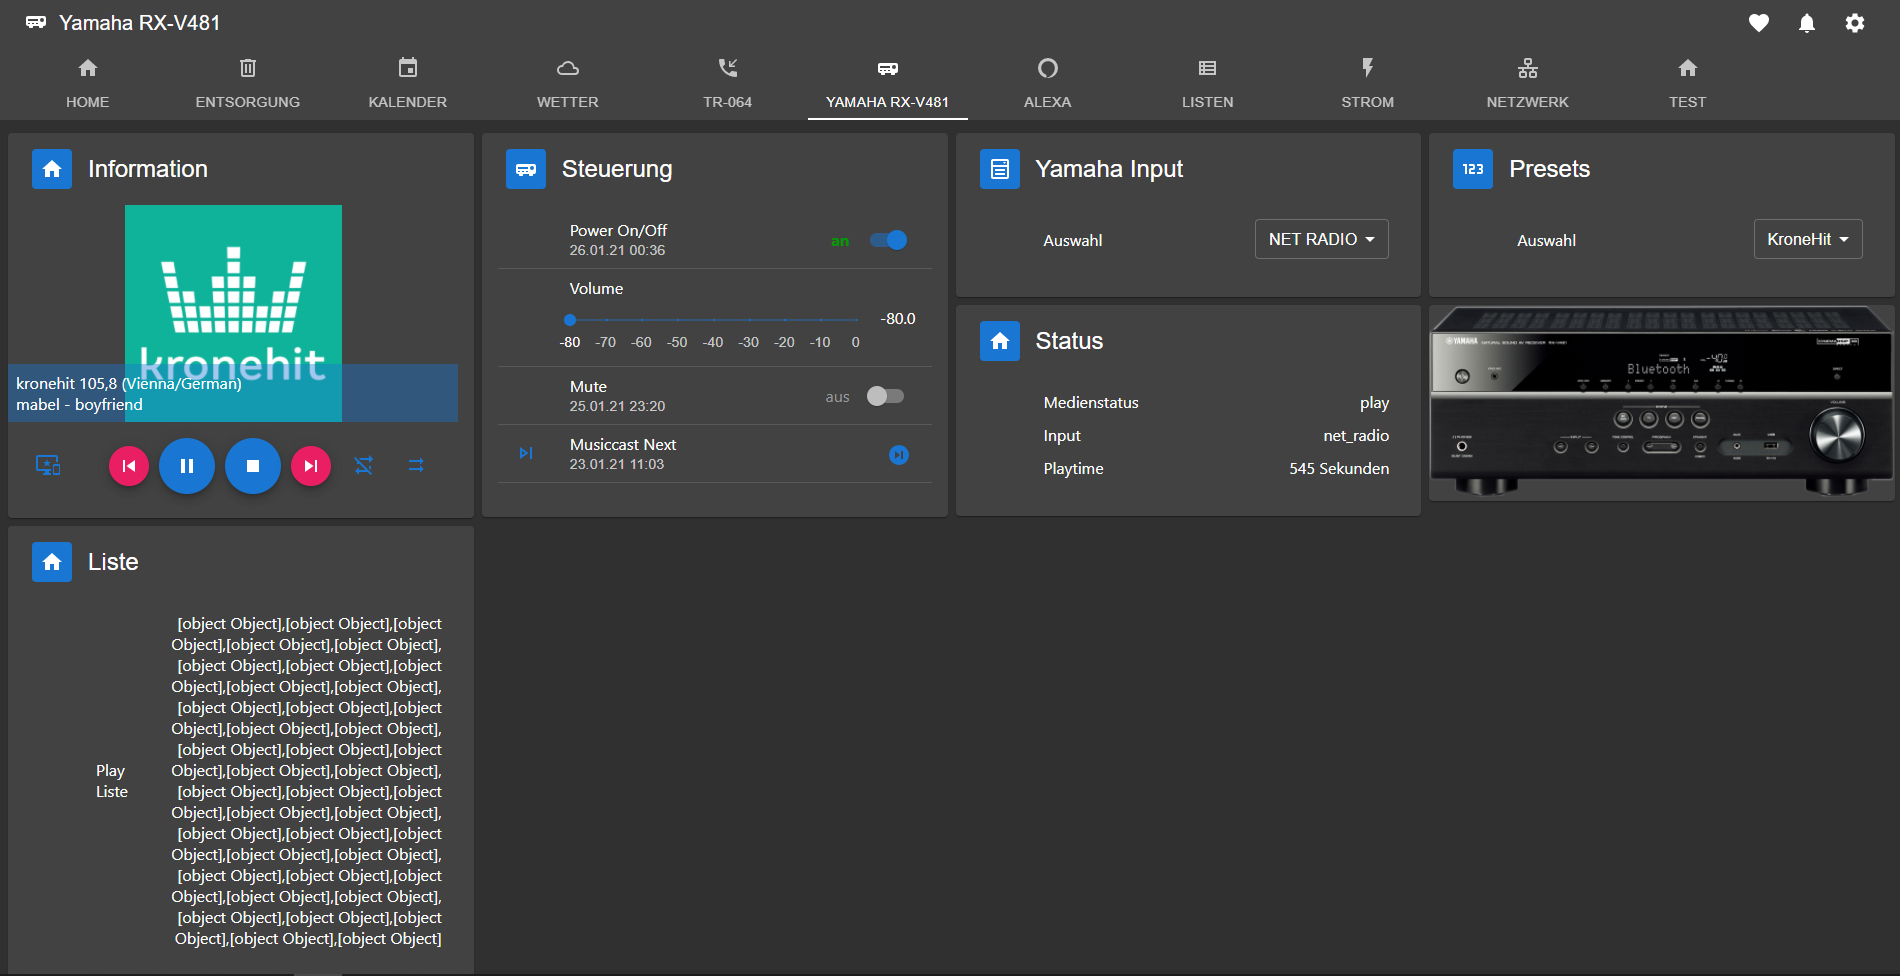Trigger Musiccast Next round blue button
This screenshot has width=1900, height=976.
pos(899,455)
